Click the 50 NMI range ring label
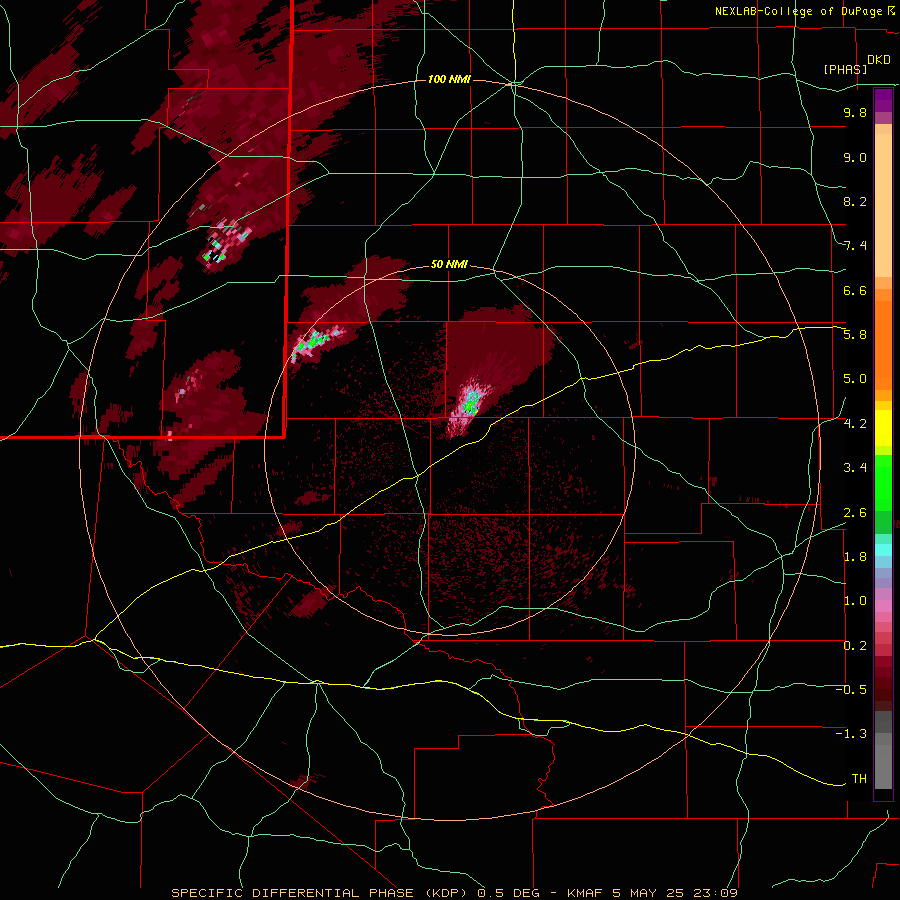This screenshot has height=900, width=900. click(449, 264)
